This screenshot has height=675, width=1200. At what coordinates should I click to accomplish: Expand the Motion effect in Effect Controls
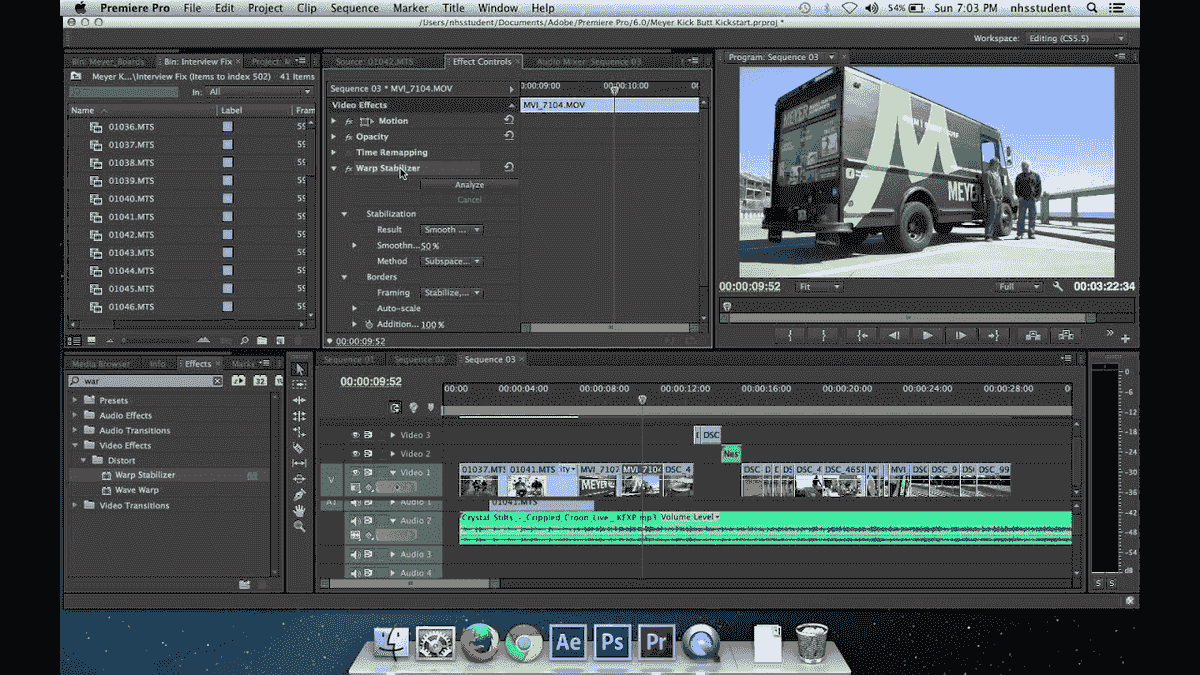[335, 120]
